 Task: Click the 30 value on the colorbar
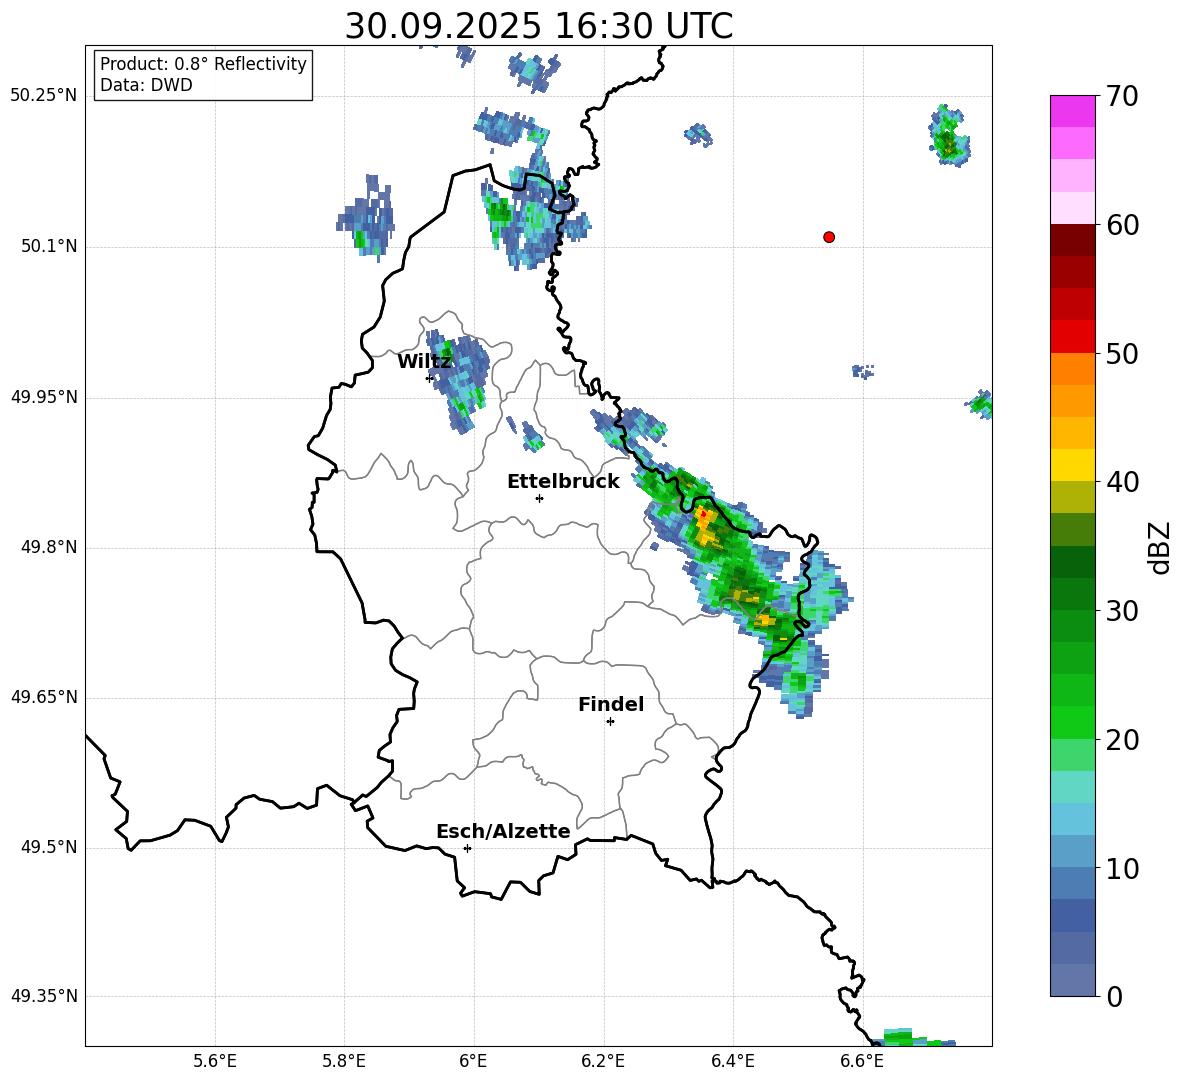pos(1121,611)
